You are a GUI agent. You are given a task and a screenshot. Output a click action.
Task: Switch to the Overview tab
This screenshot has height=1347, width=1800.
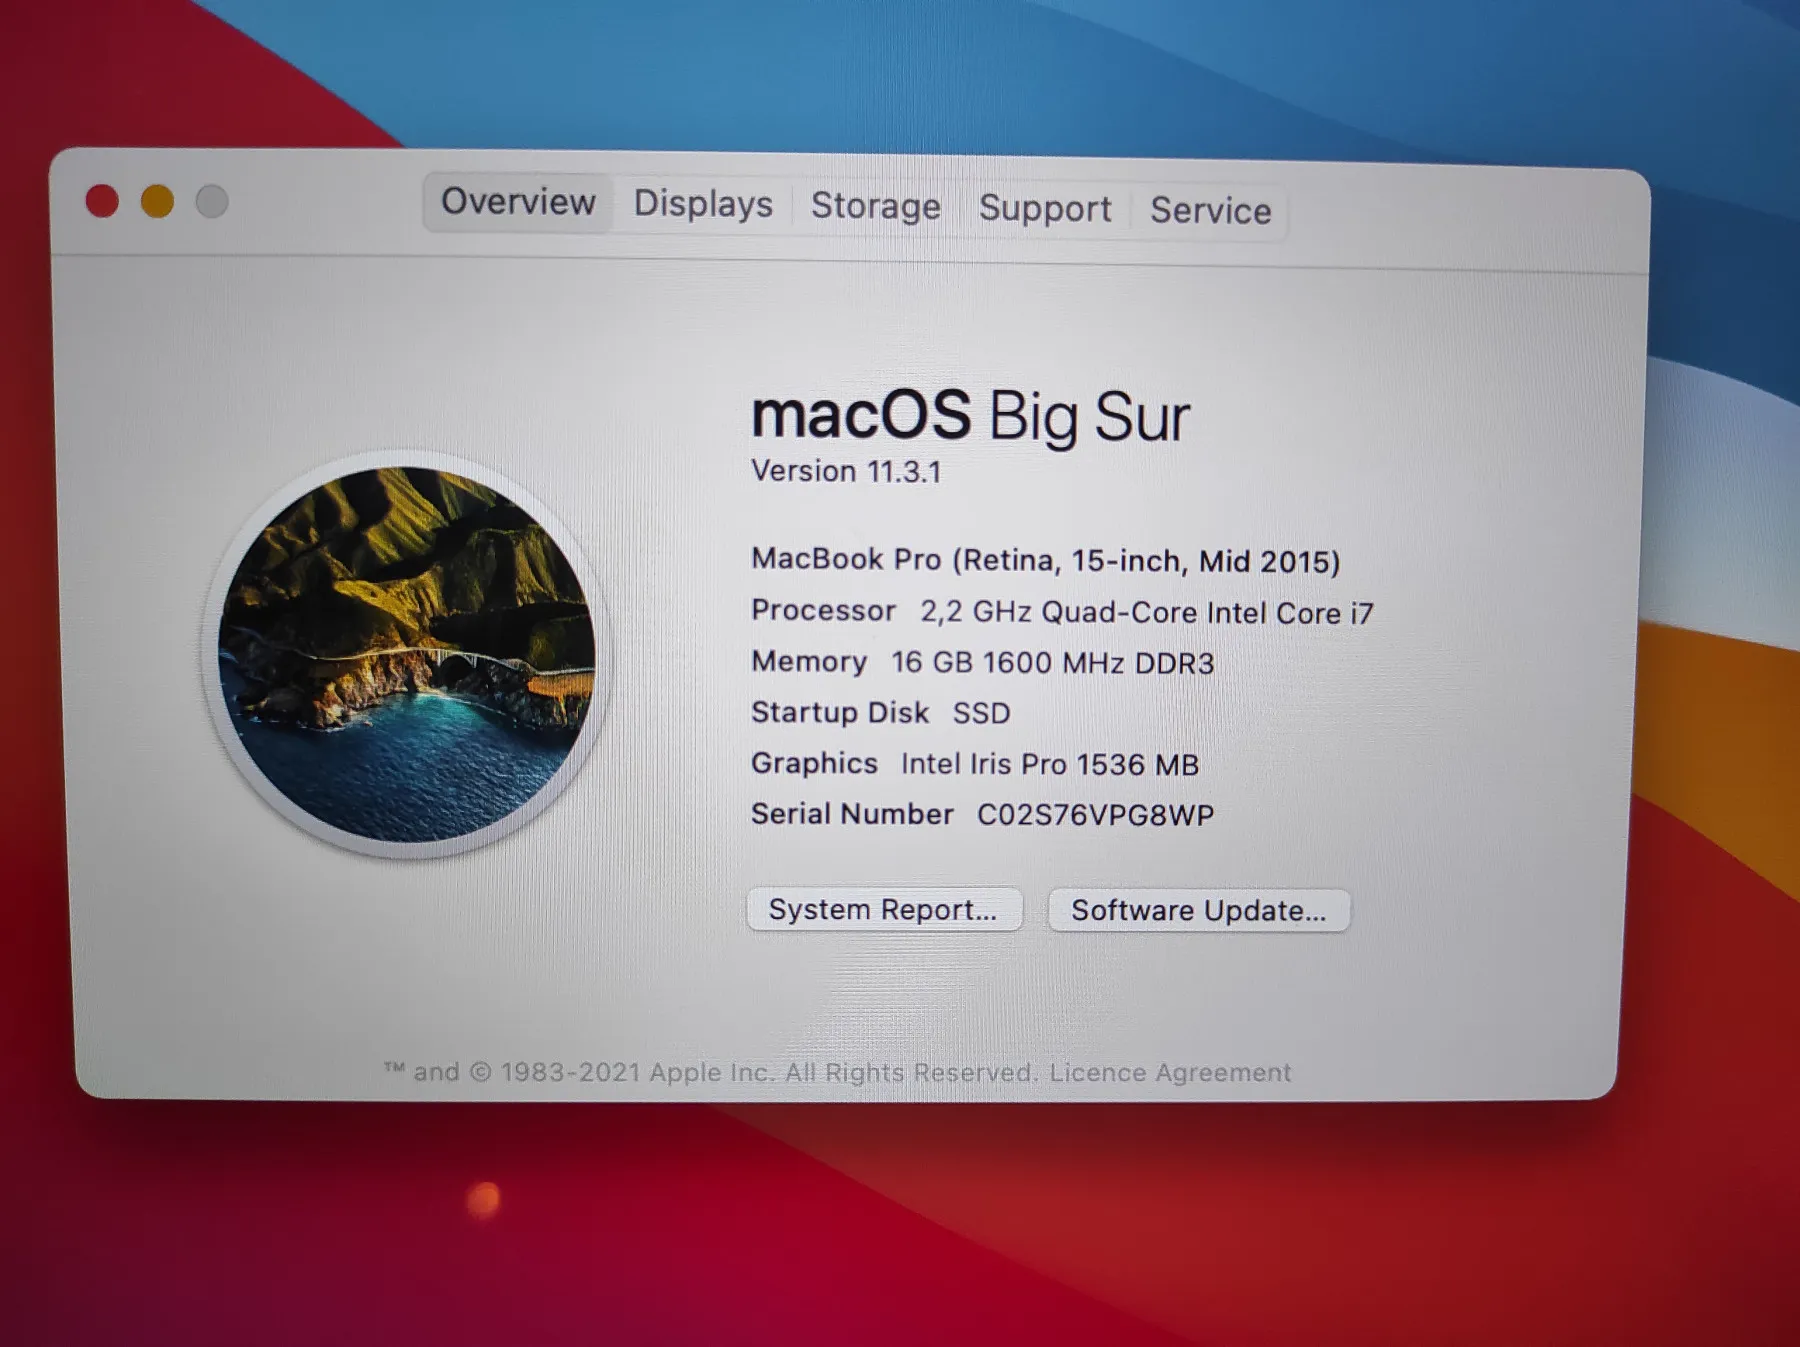coord(518,202)
